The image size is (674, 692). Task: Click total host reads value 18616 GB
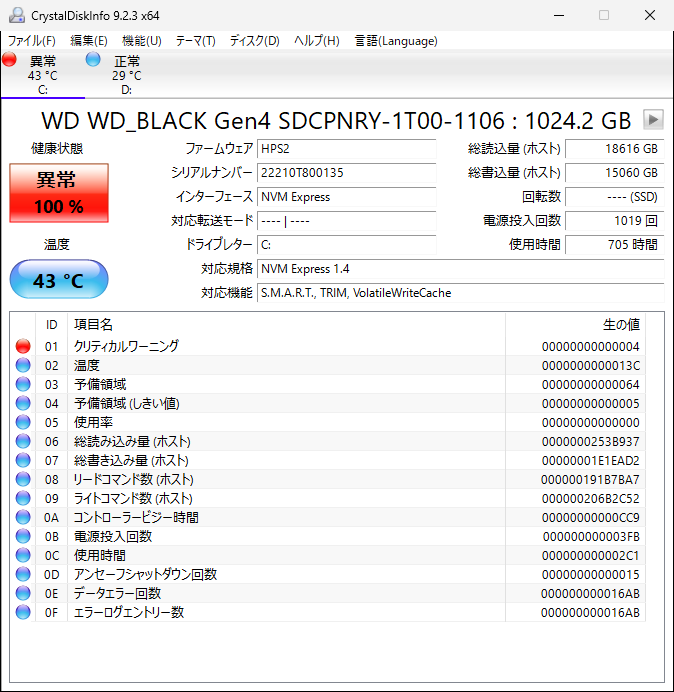pos(614,149)
